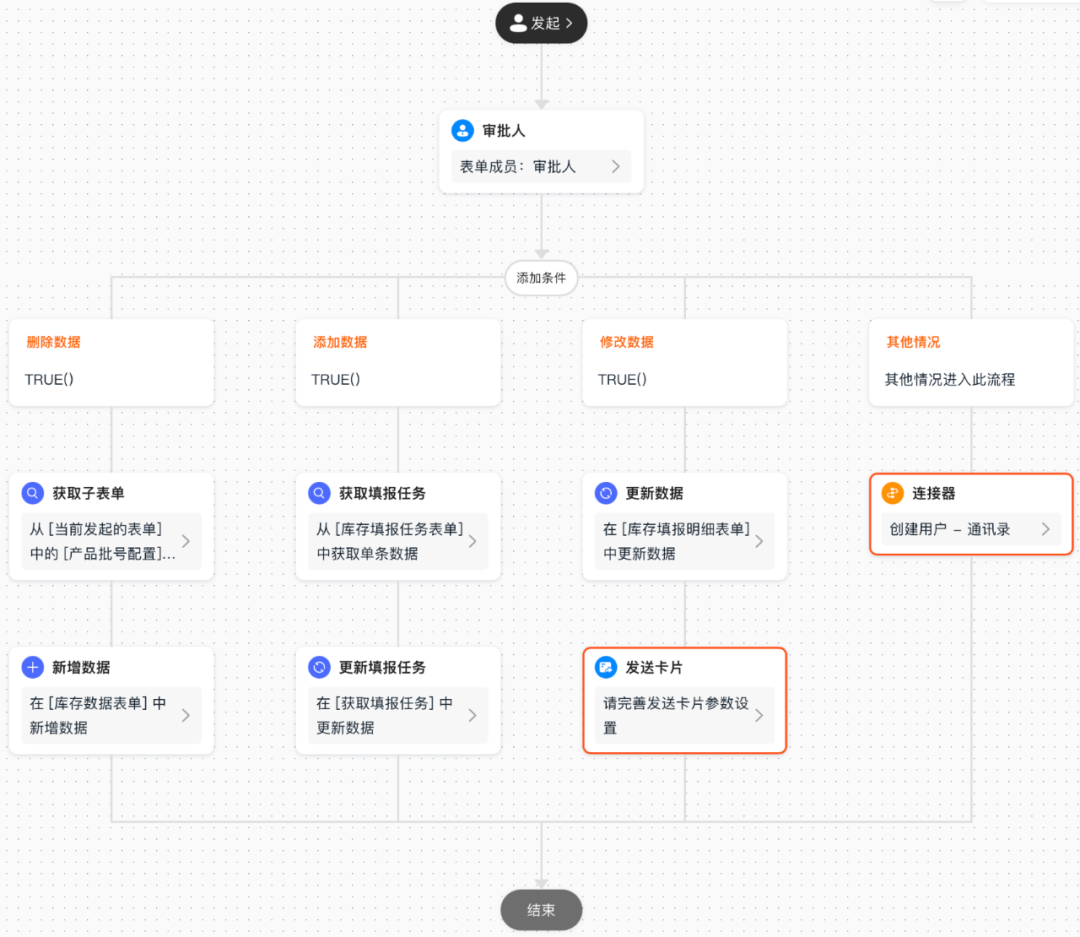Click the 发送卡片 card icon
Viewport: 1080px width, 937px height.
point(605,667)
